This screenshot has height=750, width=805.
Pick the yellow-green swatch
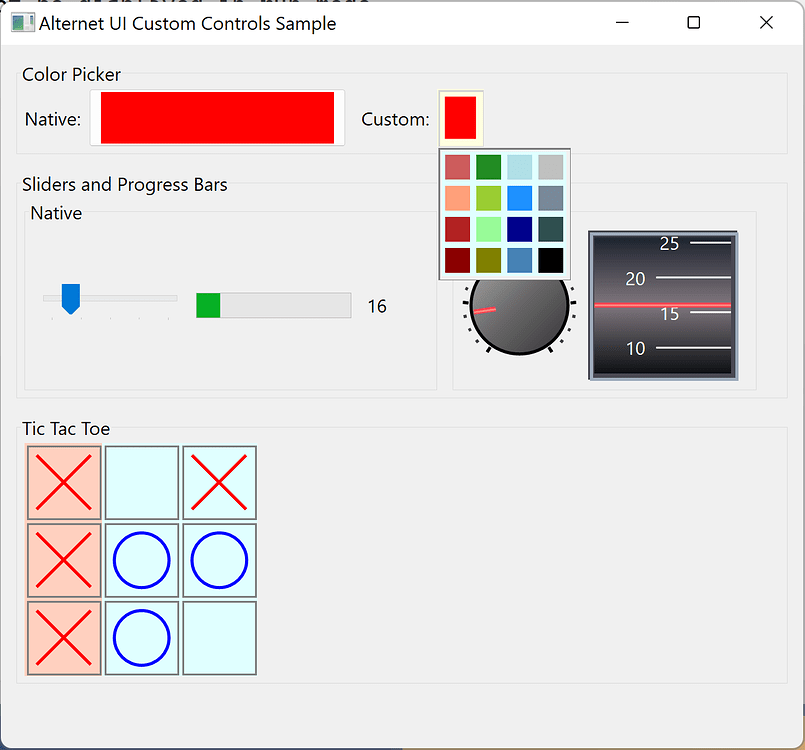(488, 198)
